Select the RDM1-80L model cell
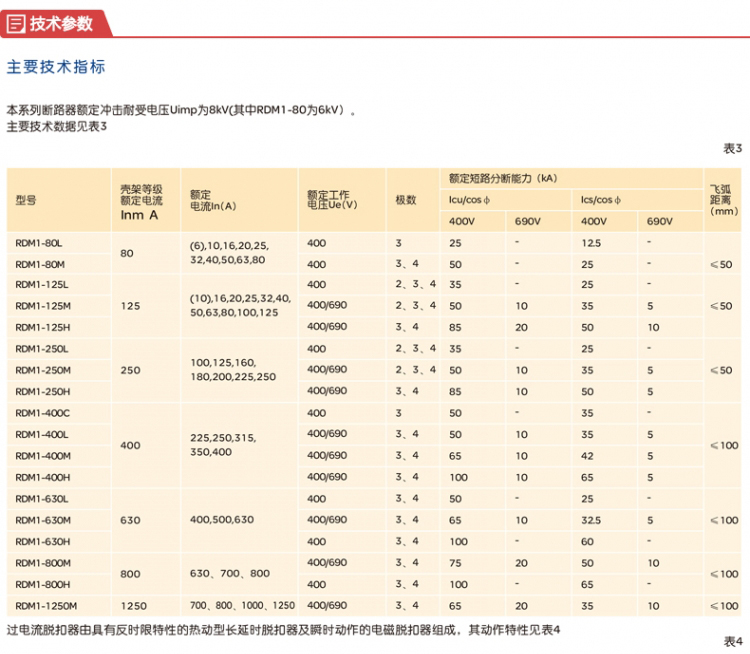 [x=40, y=243]
